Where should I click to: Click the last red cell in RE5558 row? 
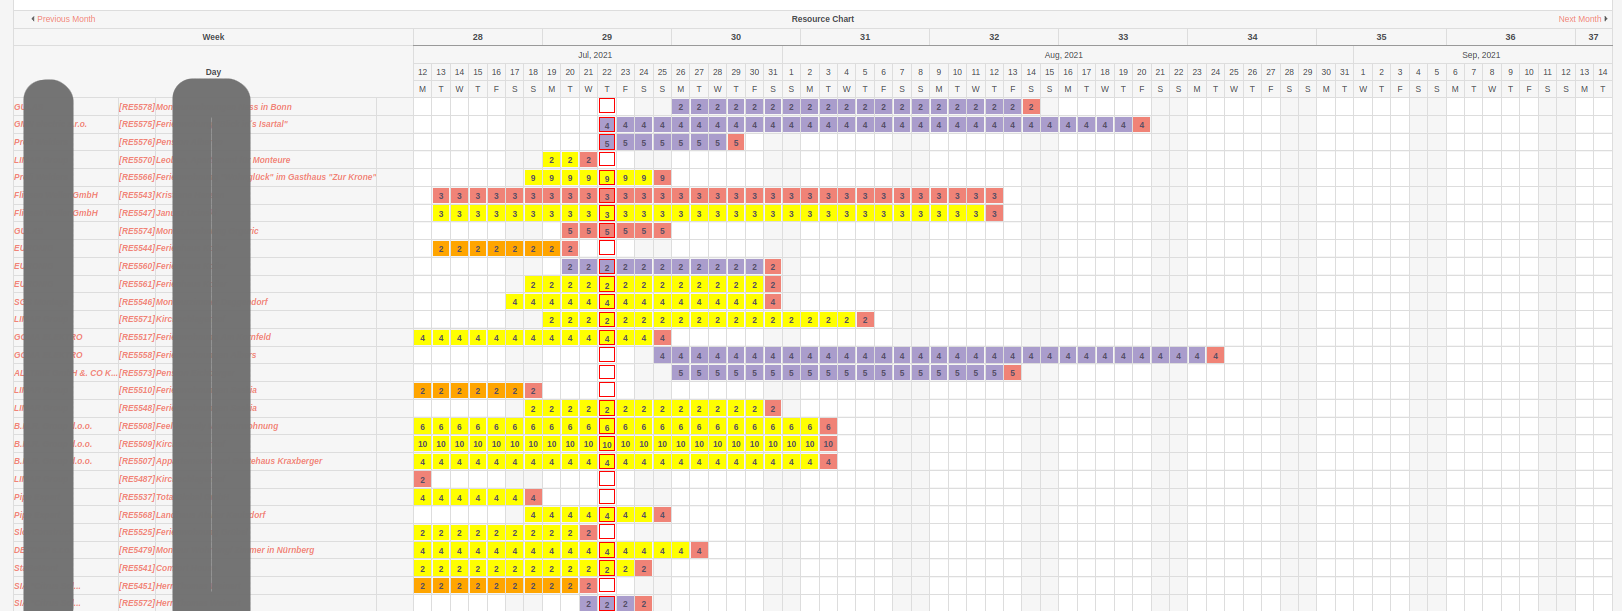point(1216,355)
